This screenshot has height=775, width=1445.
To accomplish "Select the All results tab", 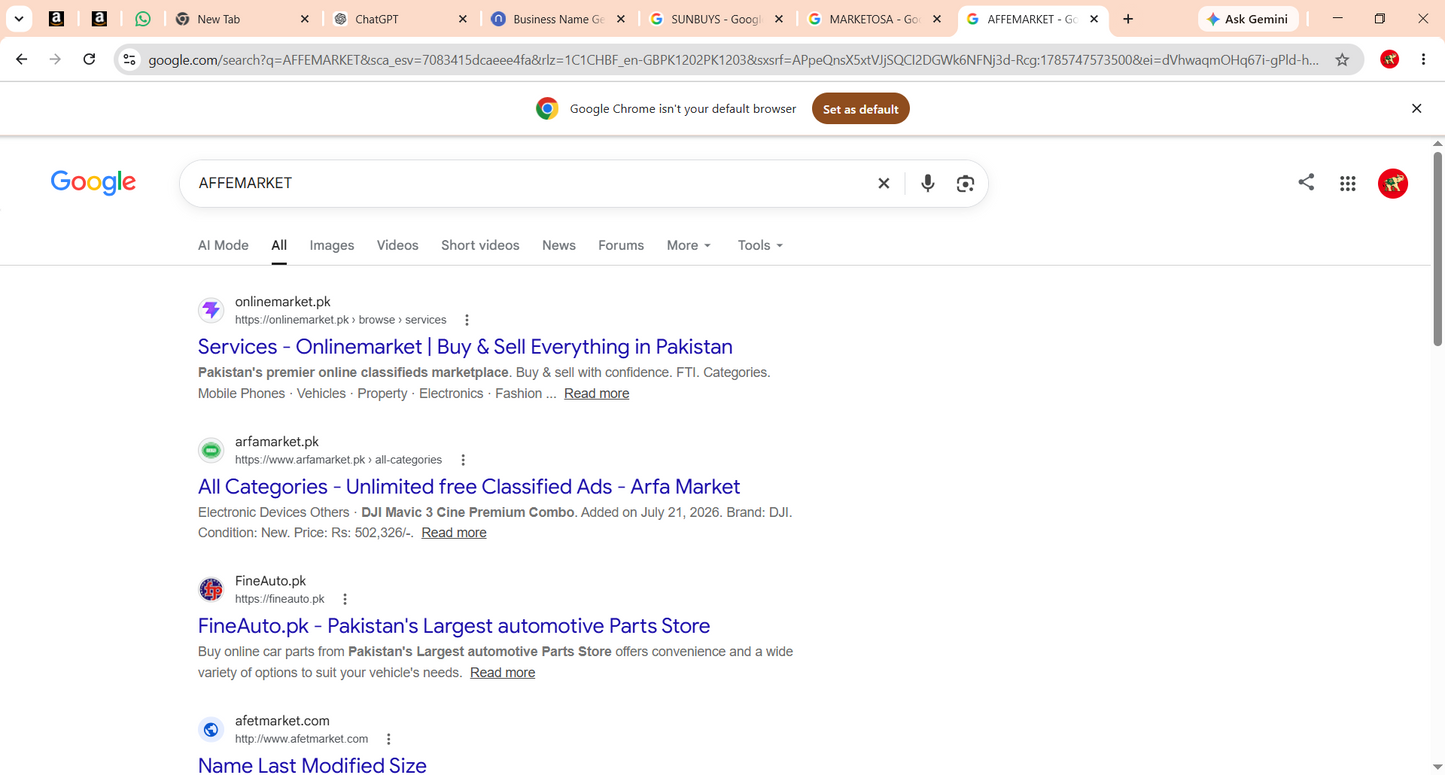I will [279, 245].
